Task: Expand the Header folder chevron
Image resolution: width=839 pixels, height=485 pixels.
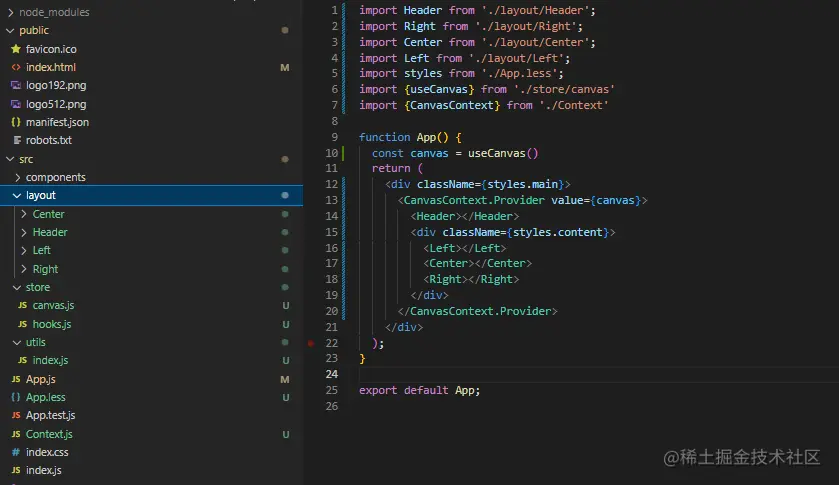Action: (x=24, y=232)
